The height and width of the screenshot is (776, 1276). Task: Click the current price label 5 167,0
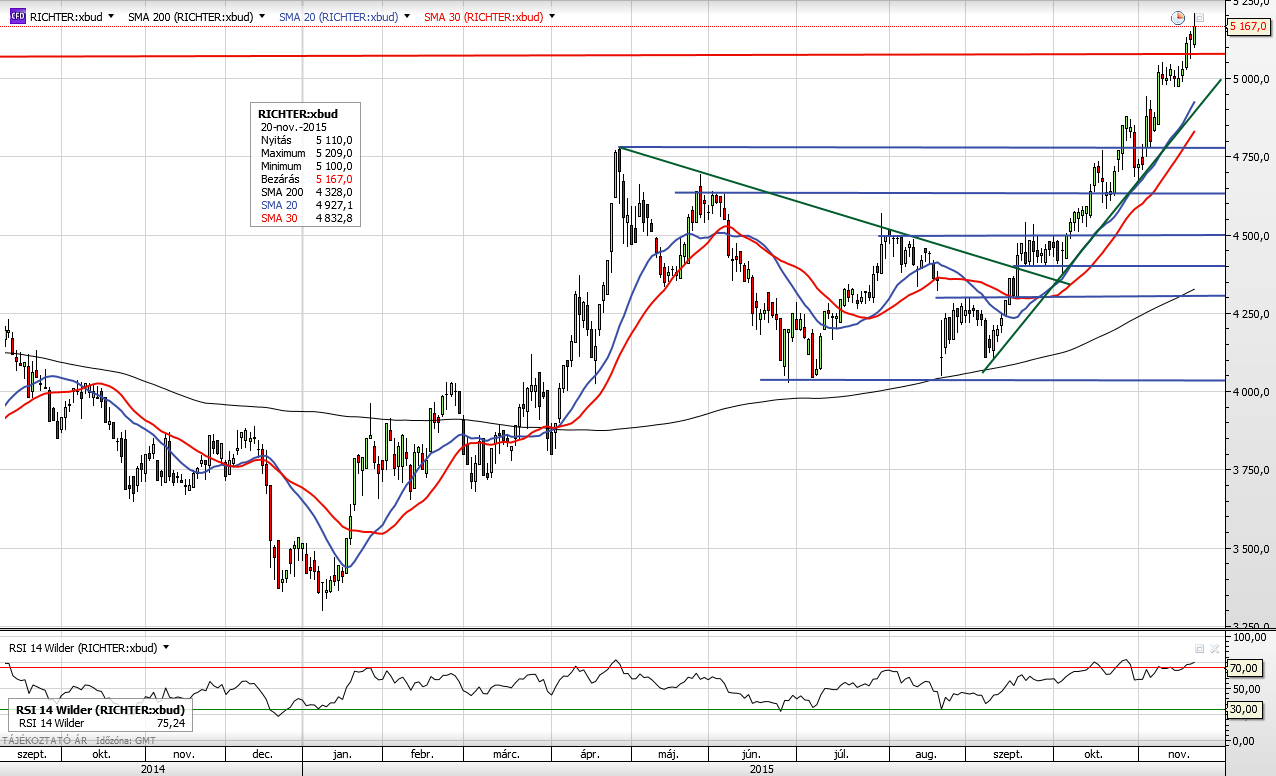click(1247, 27)
